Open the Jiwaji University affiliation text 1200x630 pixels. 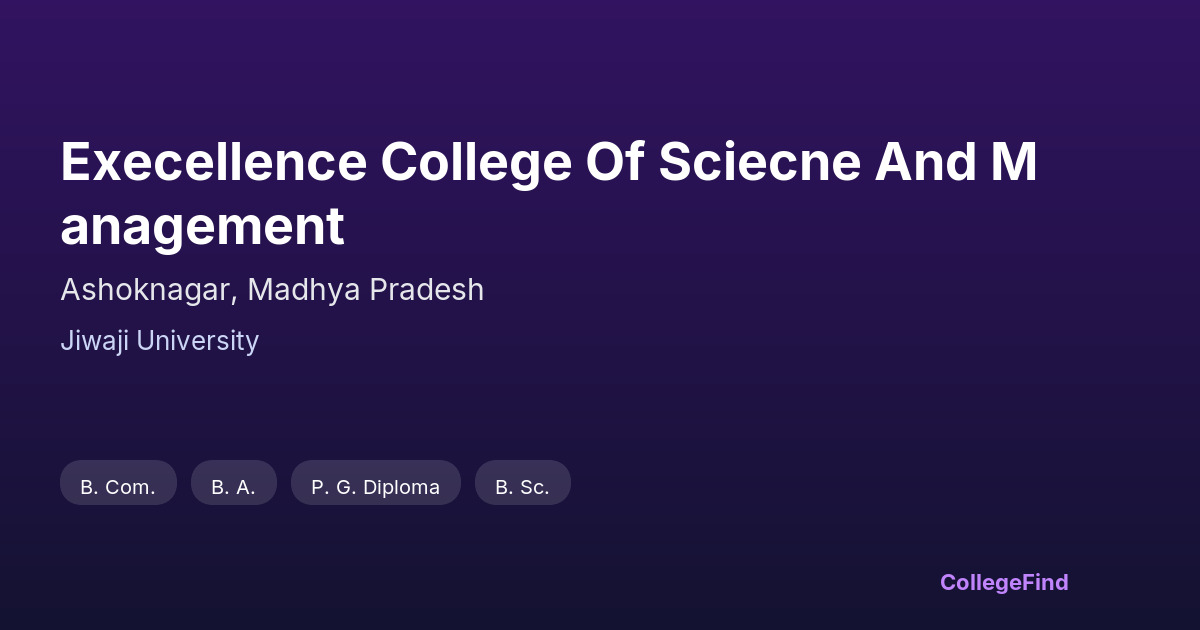point(159,341)
